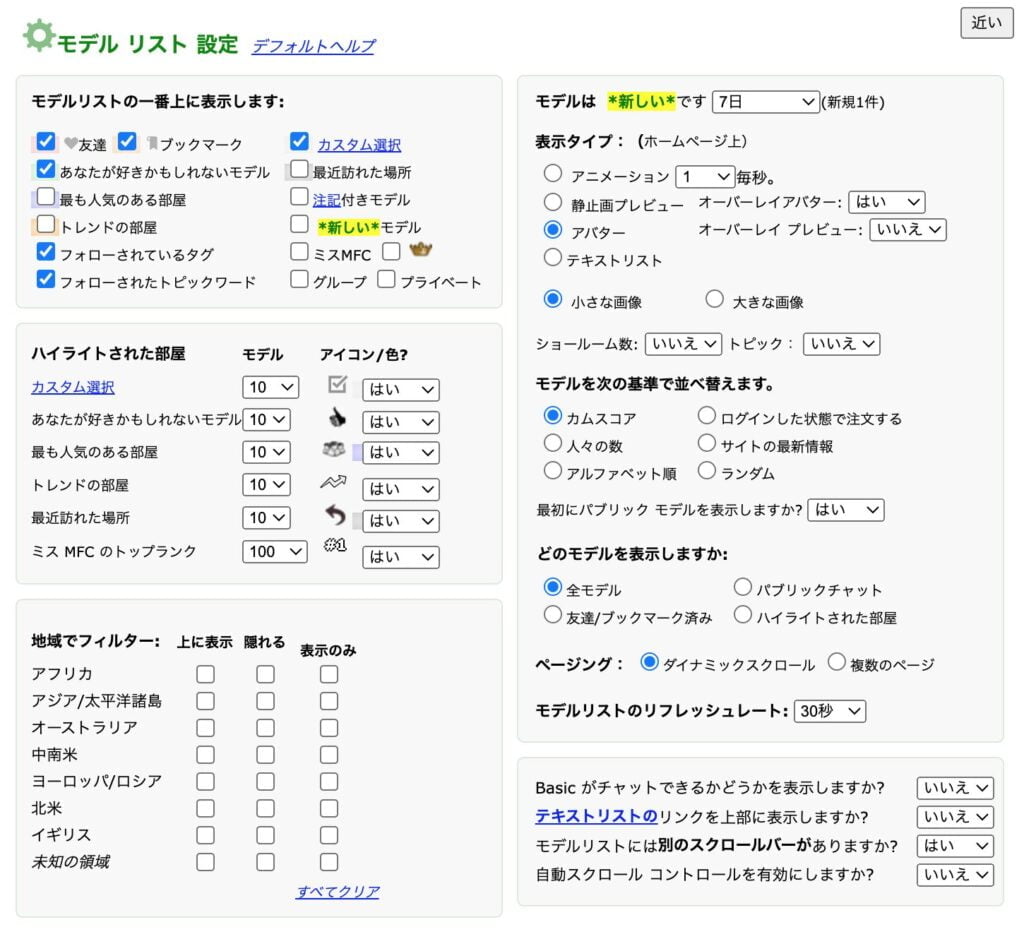
Task: Check the 隠れる box for 北米
Action: [265, 808]
